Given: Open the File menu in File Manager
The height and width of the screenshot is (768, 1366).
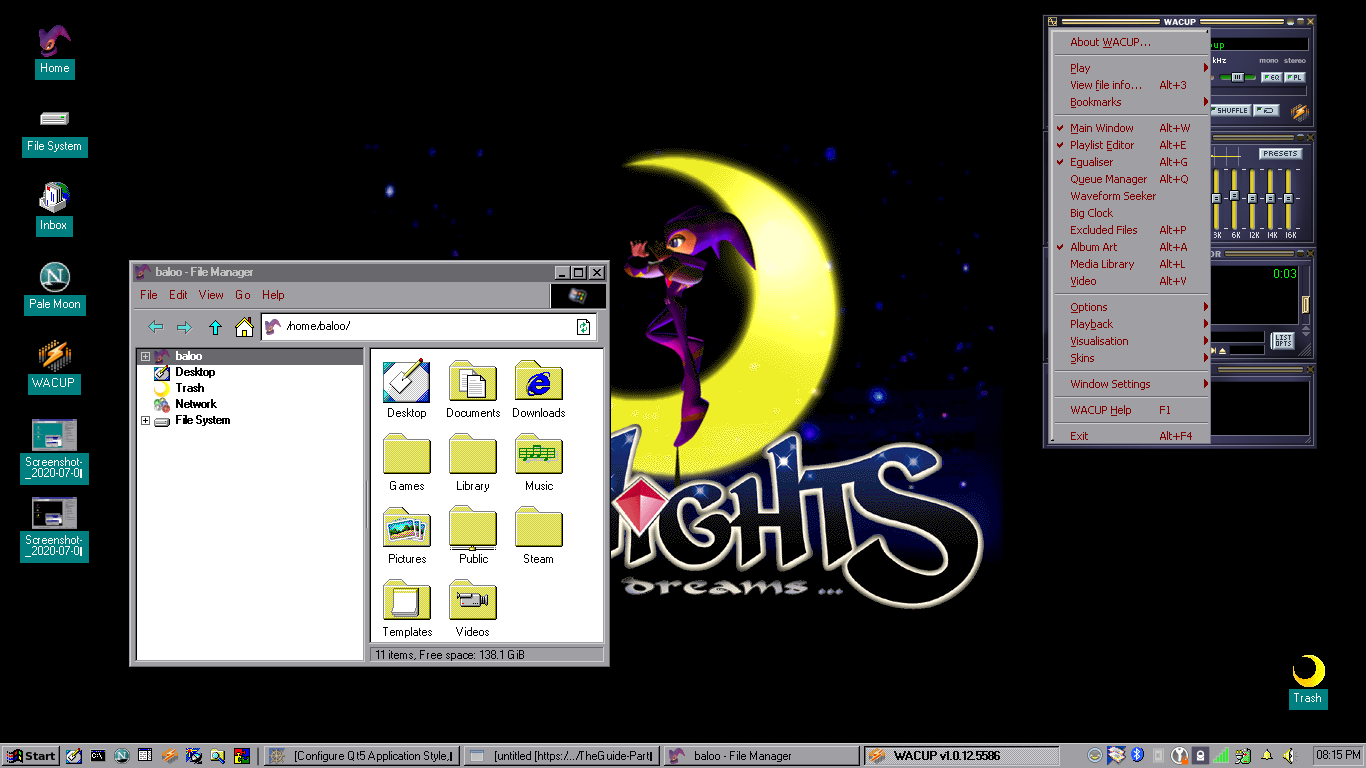Looking at the screenshot, I should click(149, 295).
